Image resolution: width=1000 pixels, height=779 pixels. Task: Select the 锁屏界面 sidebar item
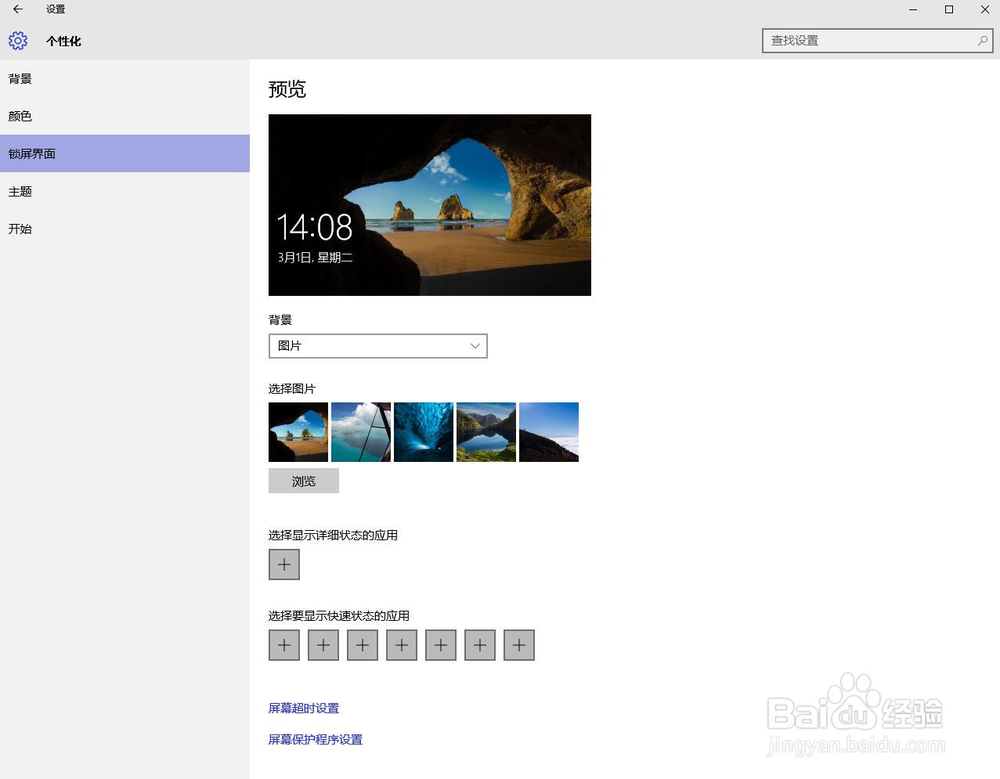click(x=125, y=154)
